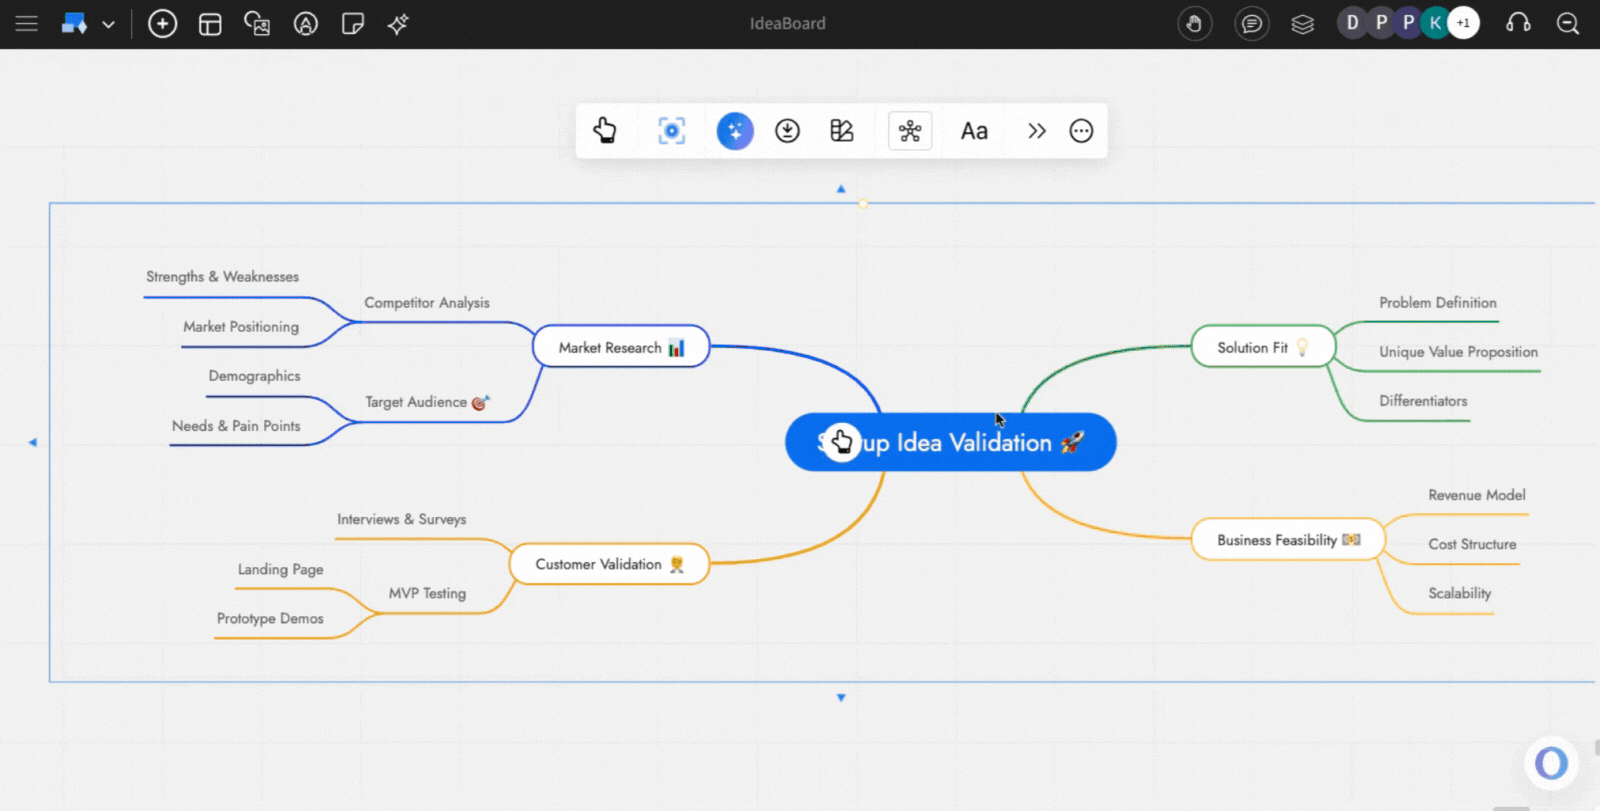Click Differentiators text

(x=1423, y=401)
